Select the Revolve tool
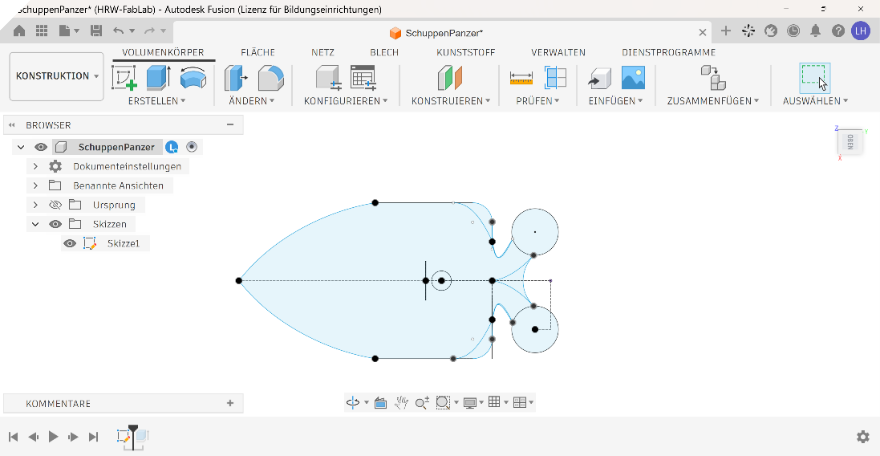This screenshot has width=880, height=456. 193,77
